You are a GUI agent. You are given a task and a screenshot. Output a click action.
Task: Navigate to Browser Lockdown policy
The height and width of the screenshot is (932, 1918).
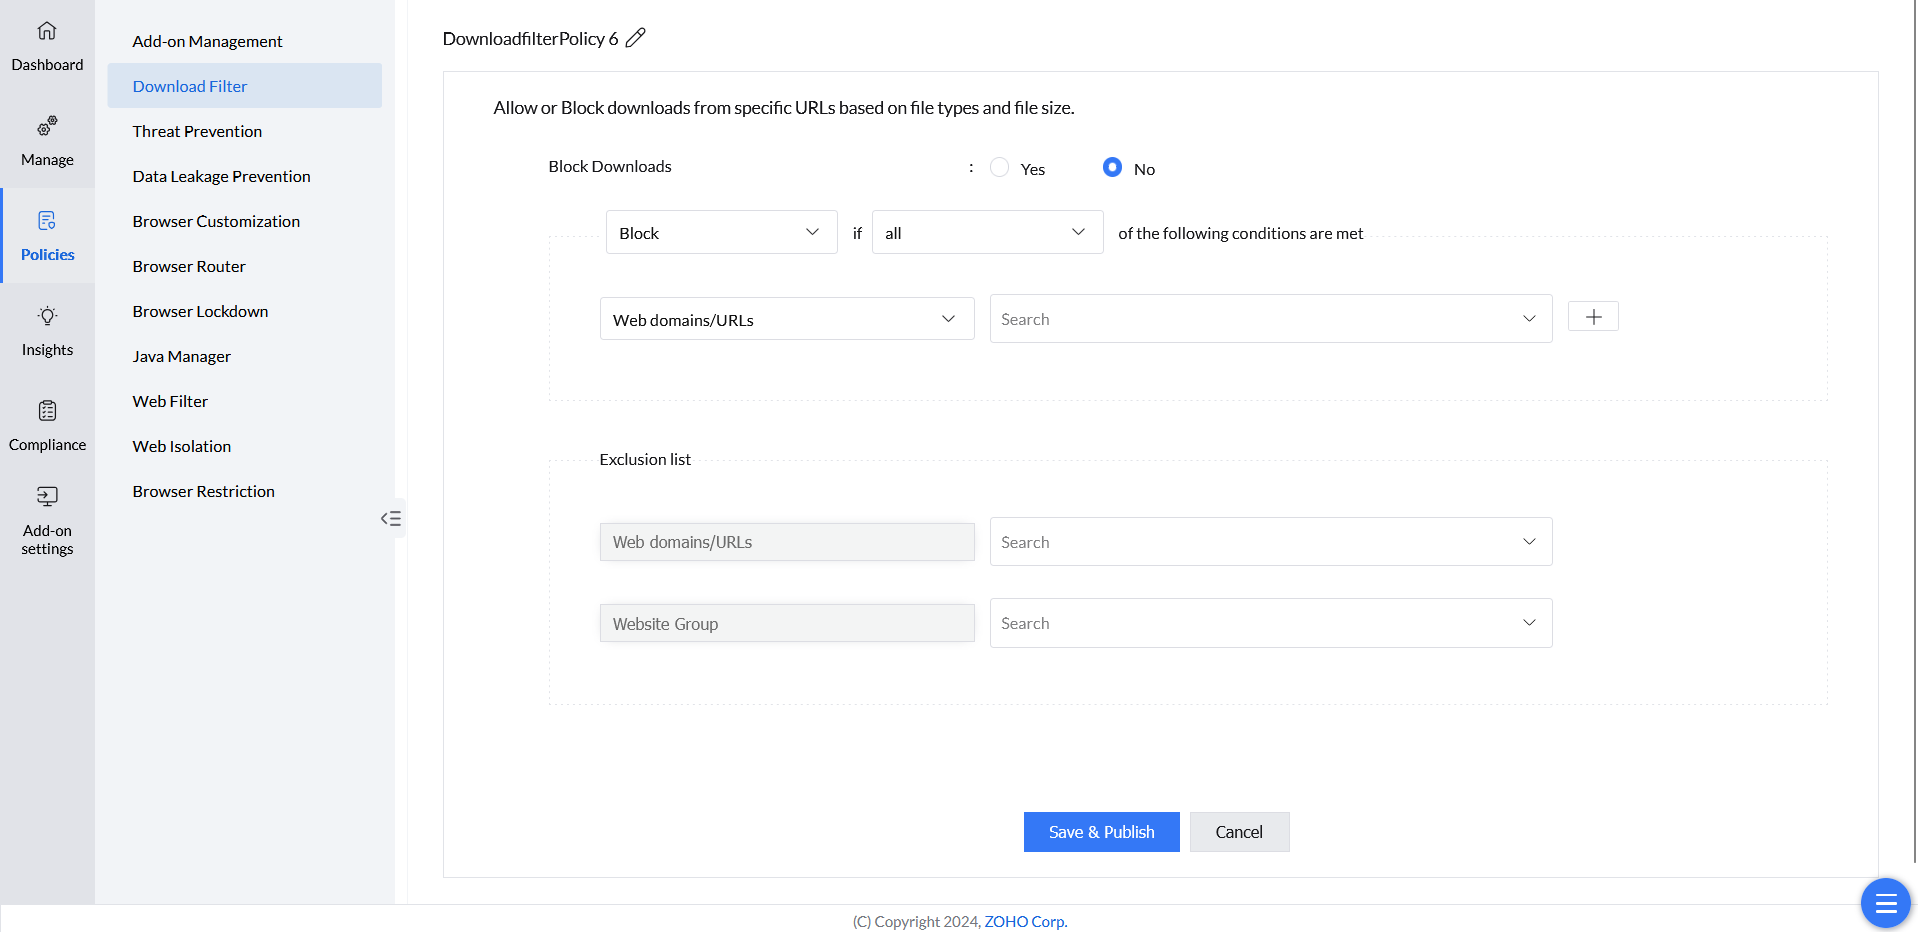click(x=200, y=311)
